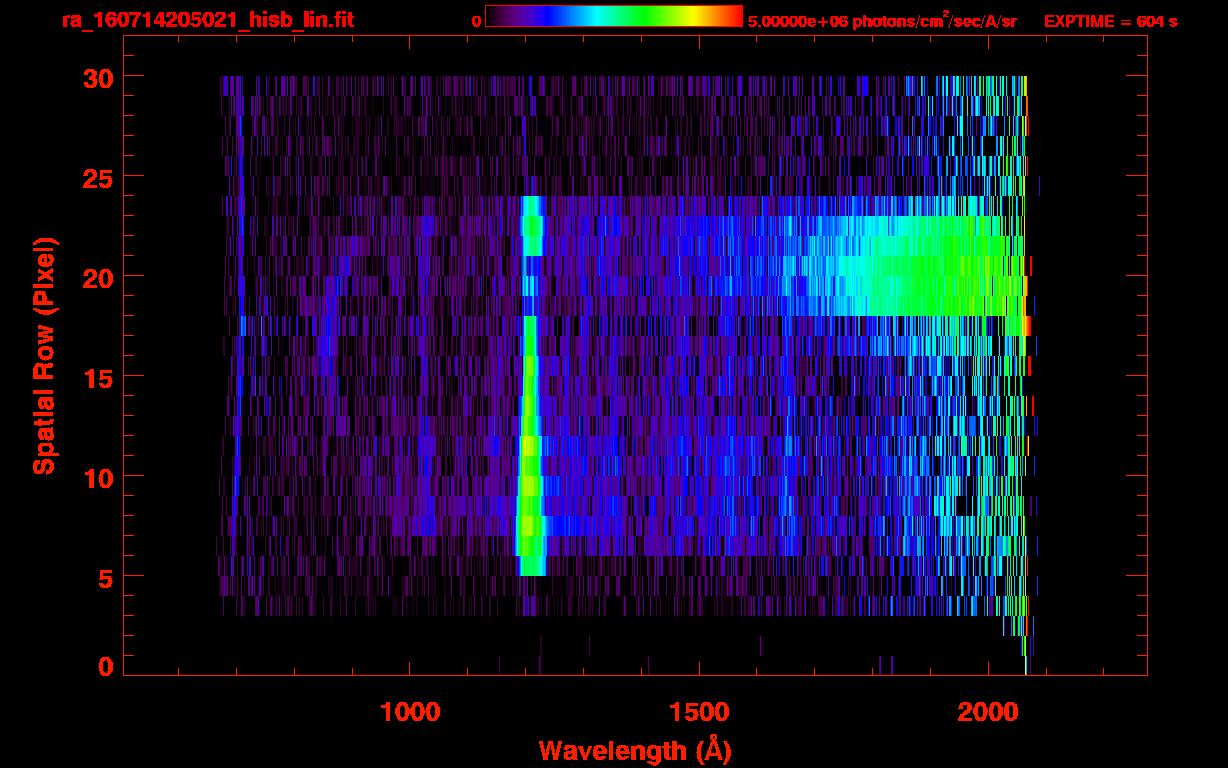Click the 5.00000e+06 photons colorbar maximum label
Viewport: 1228px width, 768px height.
[x=881, y=21]
